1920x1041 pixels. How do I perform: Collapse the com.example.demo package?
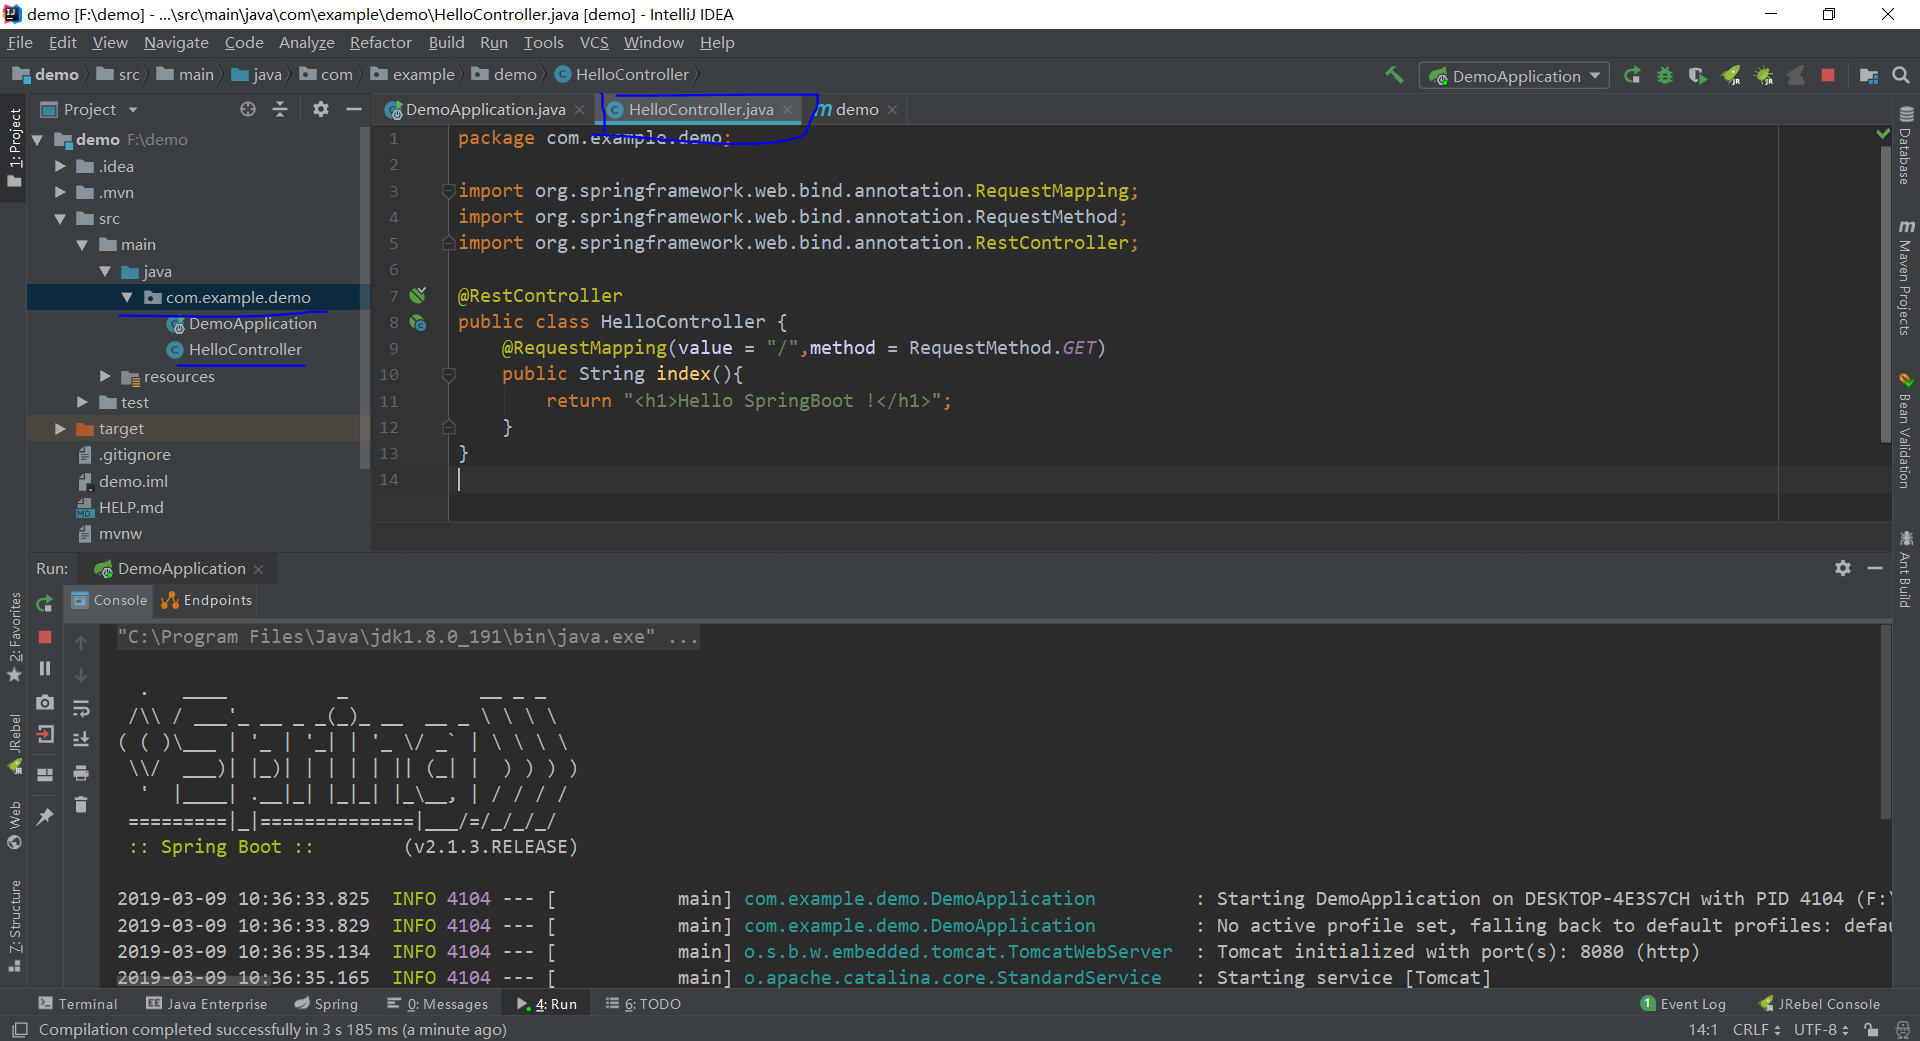126,297
